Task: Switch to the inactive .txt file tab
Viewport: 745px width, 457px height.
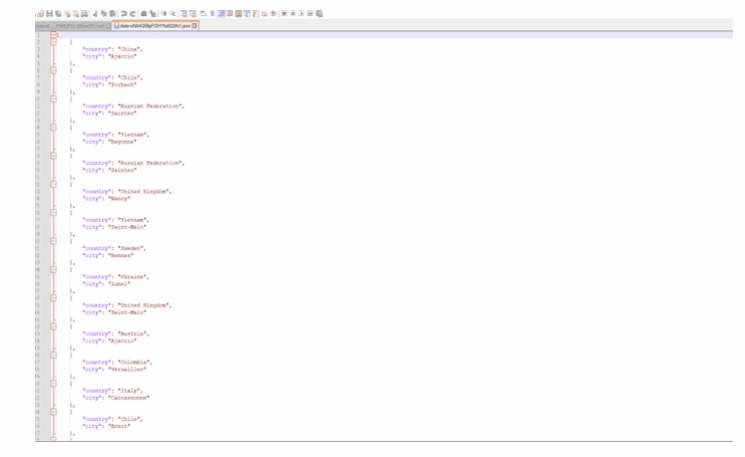Action: (x=70, y=25)
